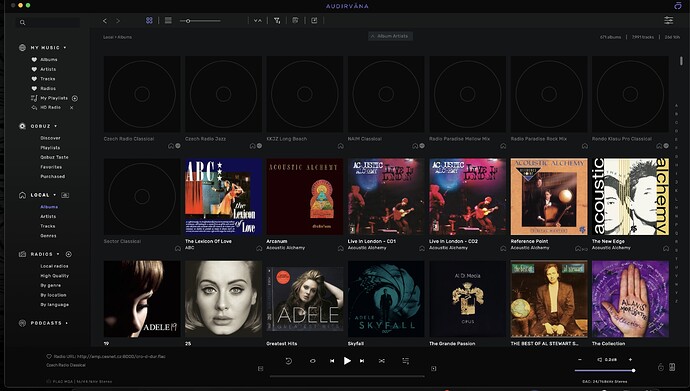Image resolution: width=690 pixels, height=391 pixels.
Task: Adjust the thumbnail size slider
Action: [x=200, y=21]
